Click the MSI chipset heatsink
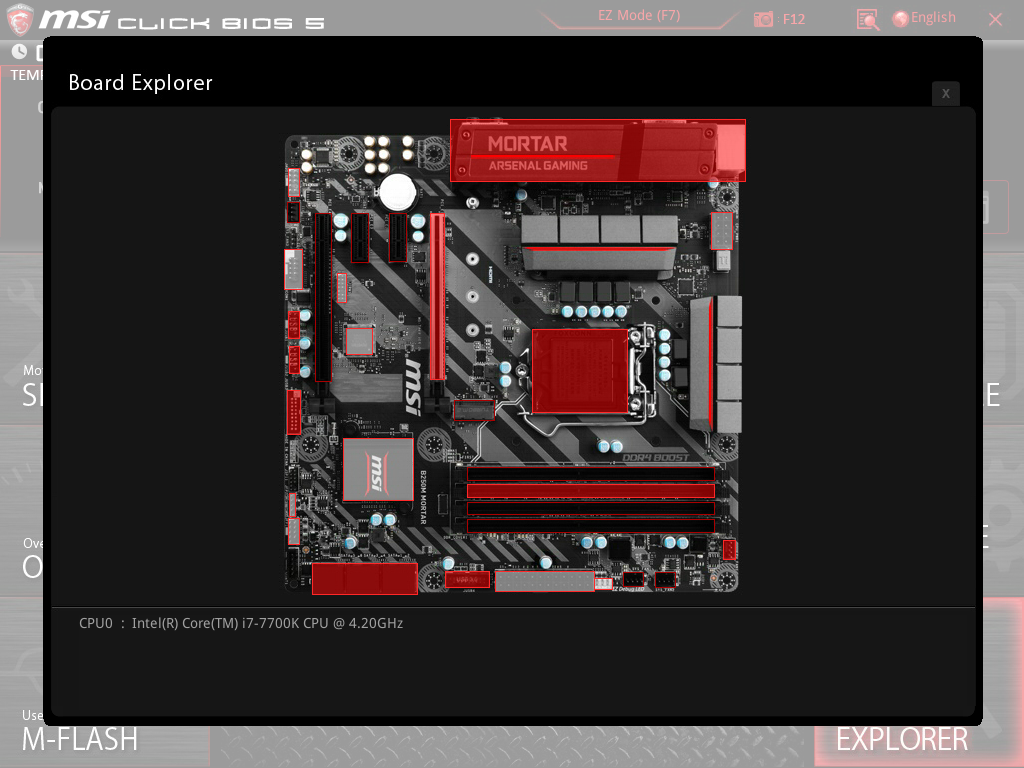 (377, 469)
